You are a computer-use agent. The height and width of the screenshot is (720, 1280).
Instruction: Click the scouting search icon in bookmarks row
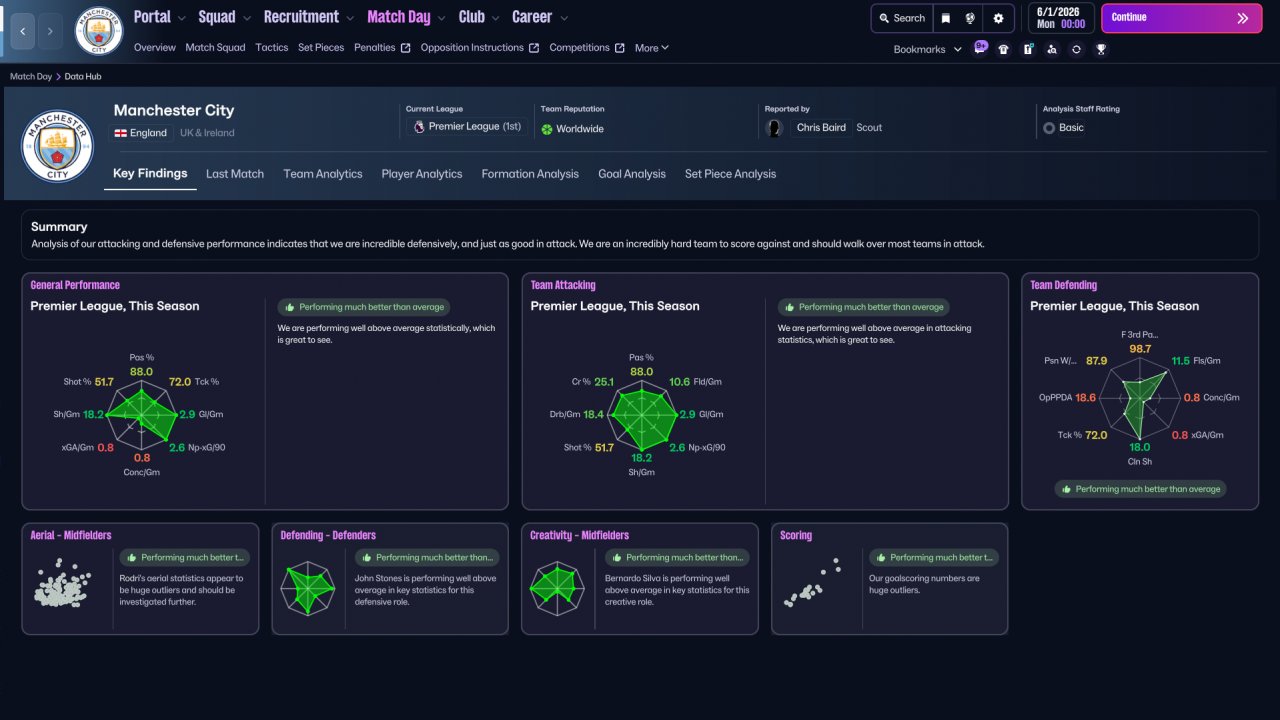1052,49
